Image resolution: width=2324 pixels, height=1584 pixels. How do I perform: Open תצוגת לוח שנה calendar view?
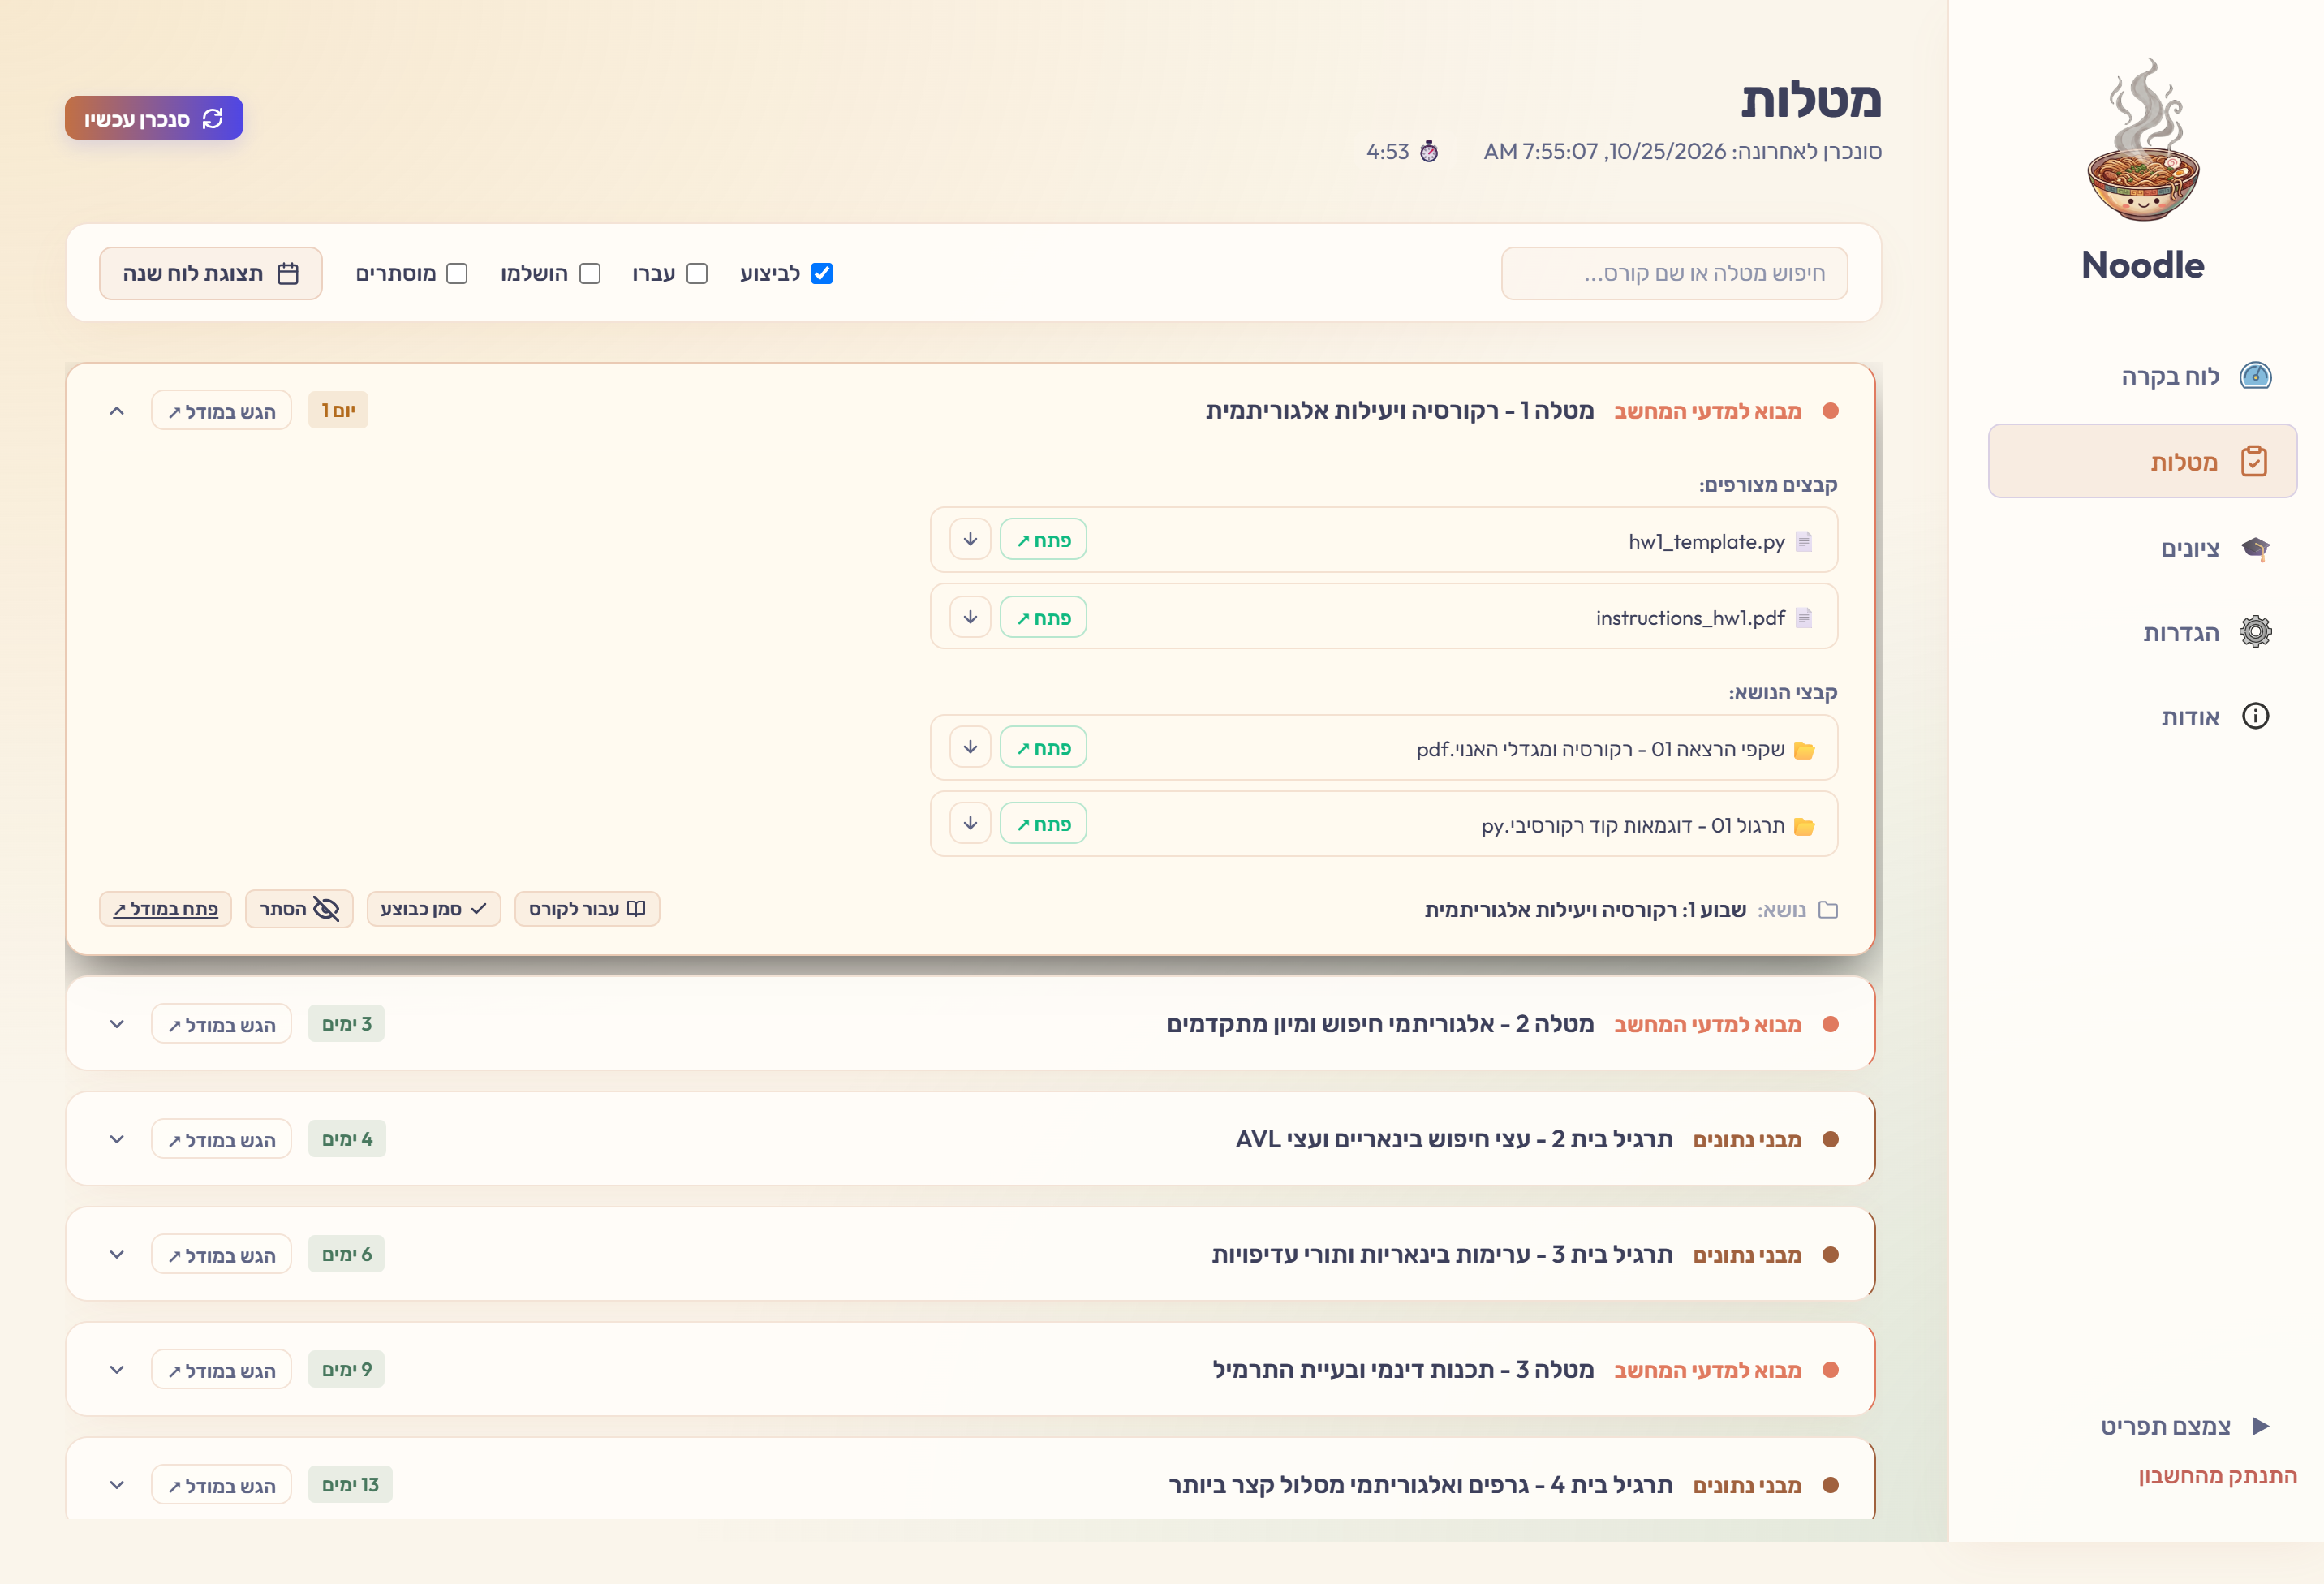pos(210,273)
